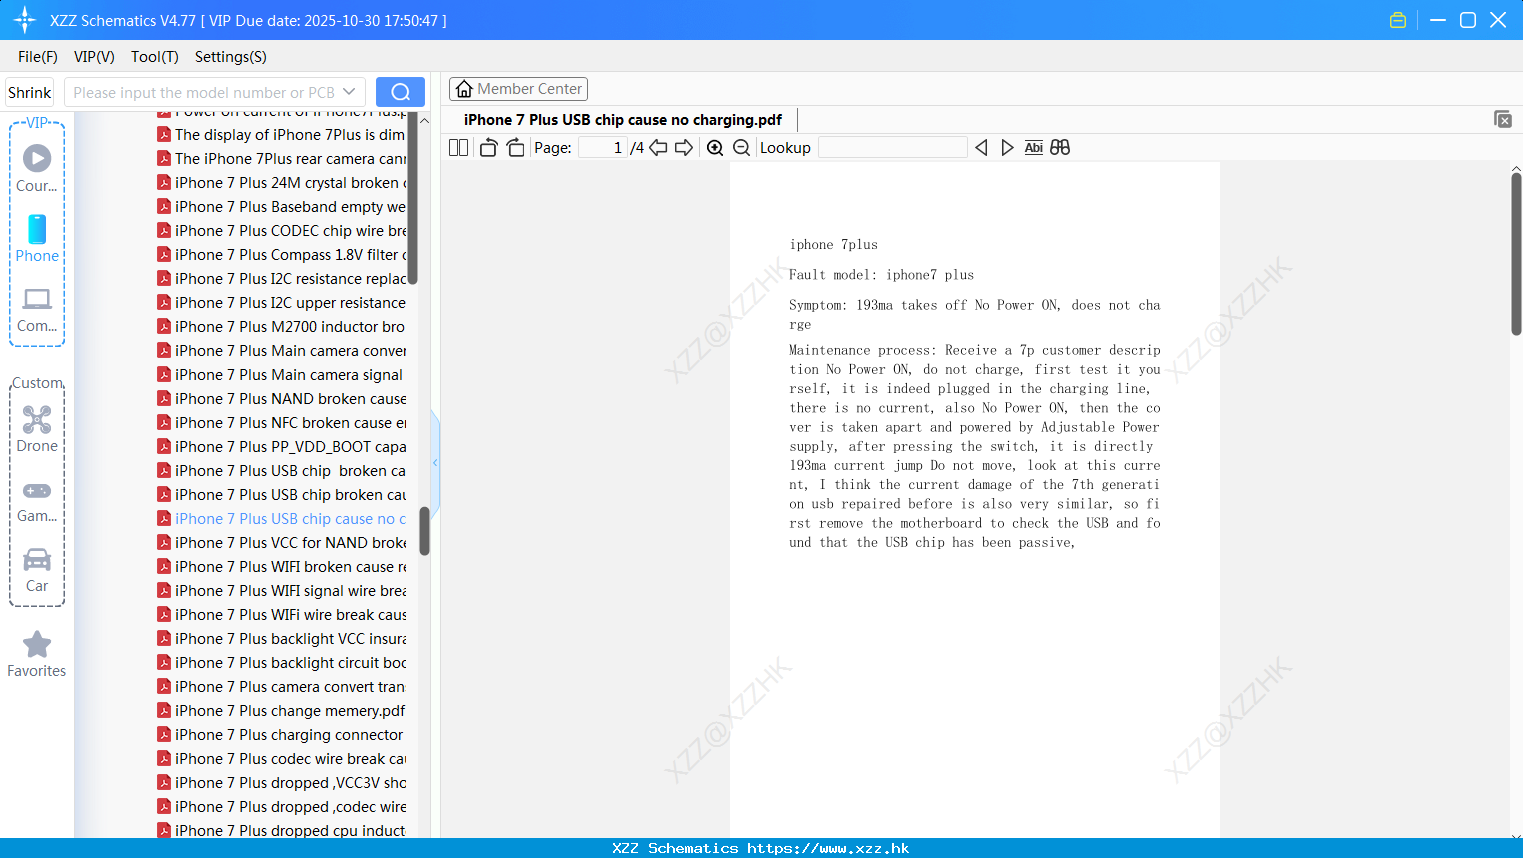Click the binoculars search icon

[1060, 148]
